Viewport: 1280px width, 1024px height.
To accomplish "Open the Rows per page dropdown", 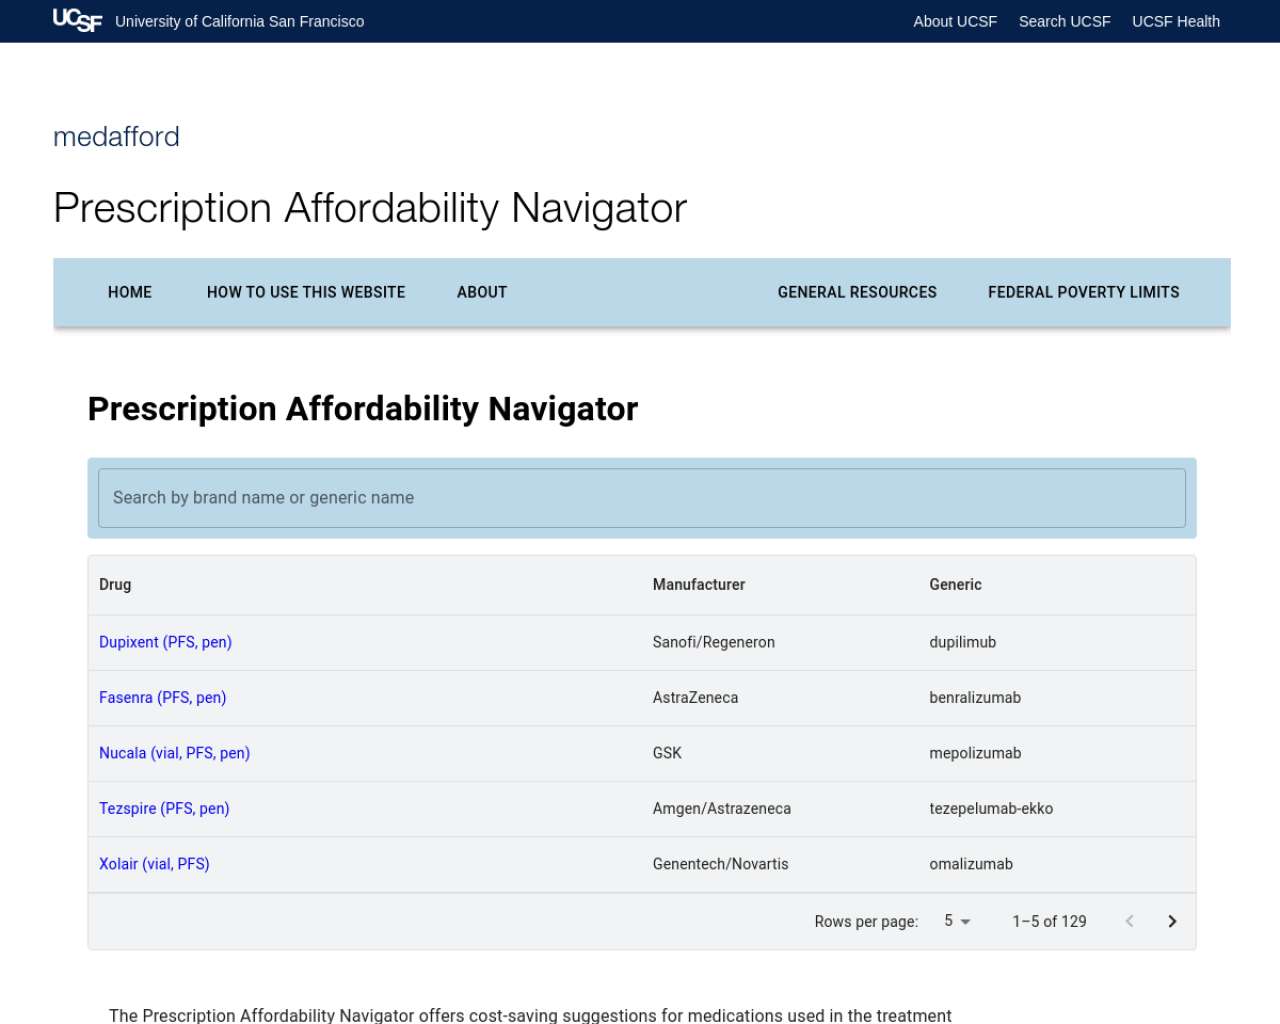I will pos(957,921).
